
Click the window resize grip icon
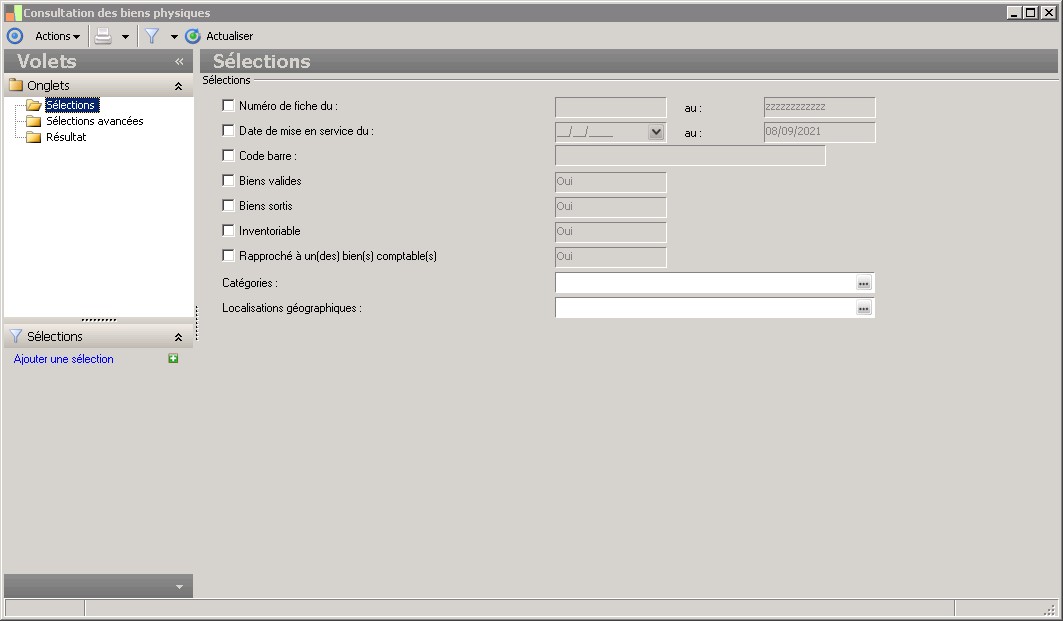click(1049, 609)
